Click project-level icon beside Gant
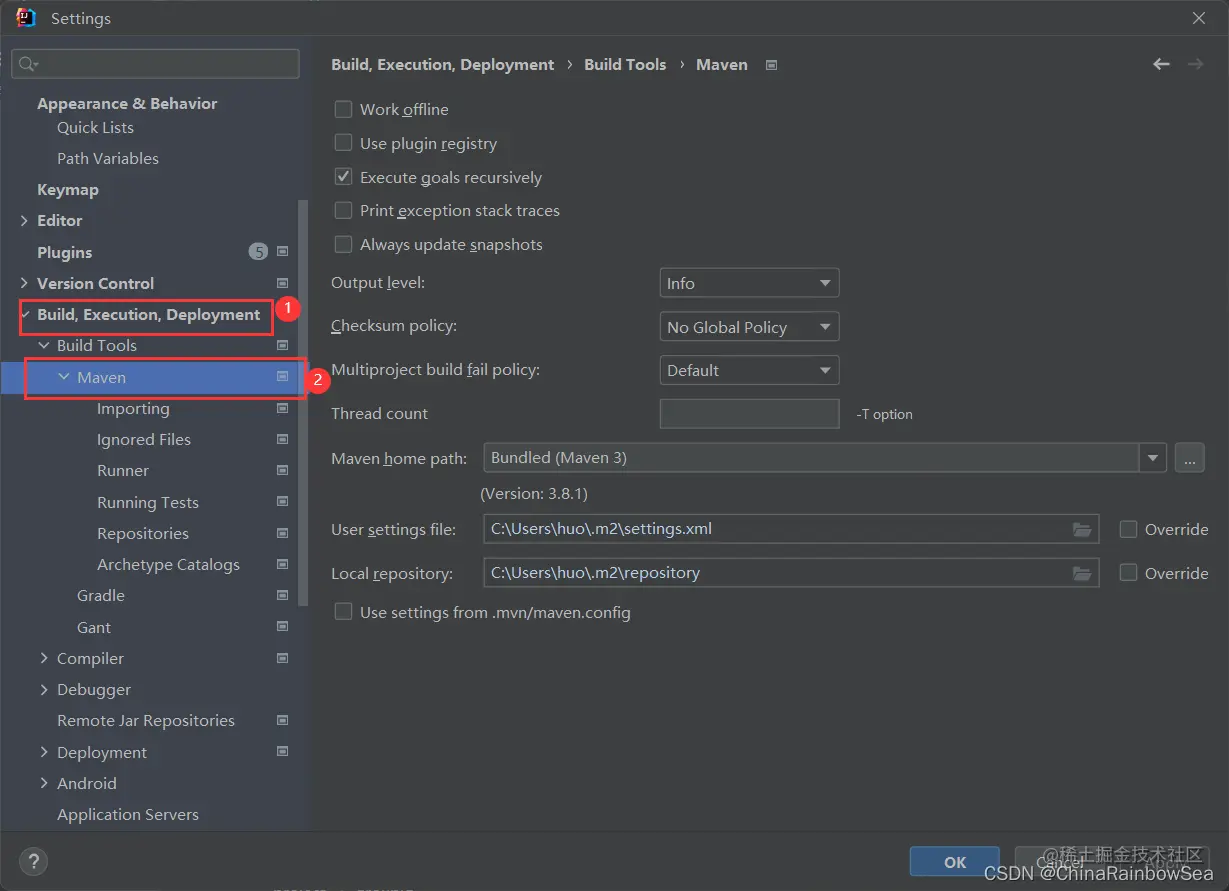 click(283, 627)
